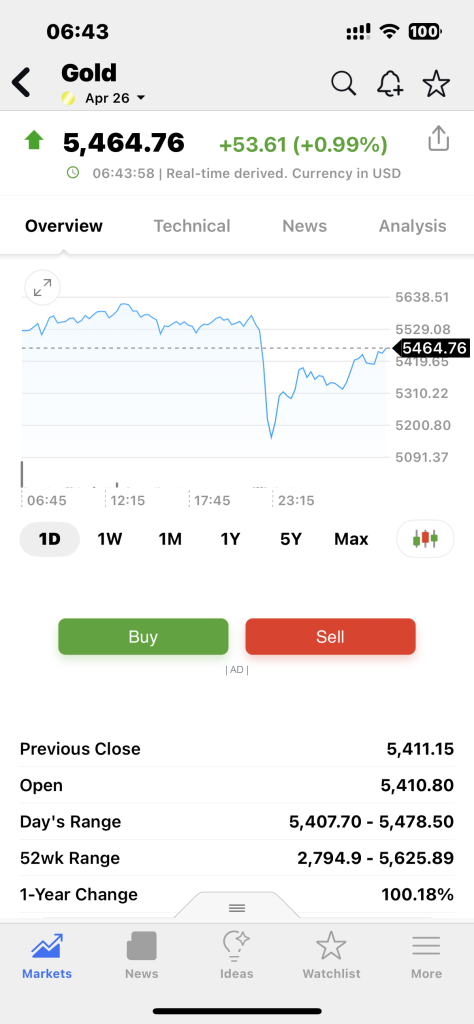Tap the 5464.76 current price chart marker

tap(430, 348)
